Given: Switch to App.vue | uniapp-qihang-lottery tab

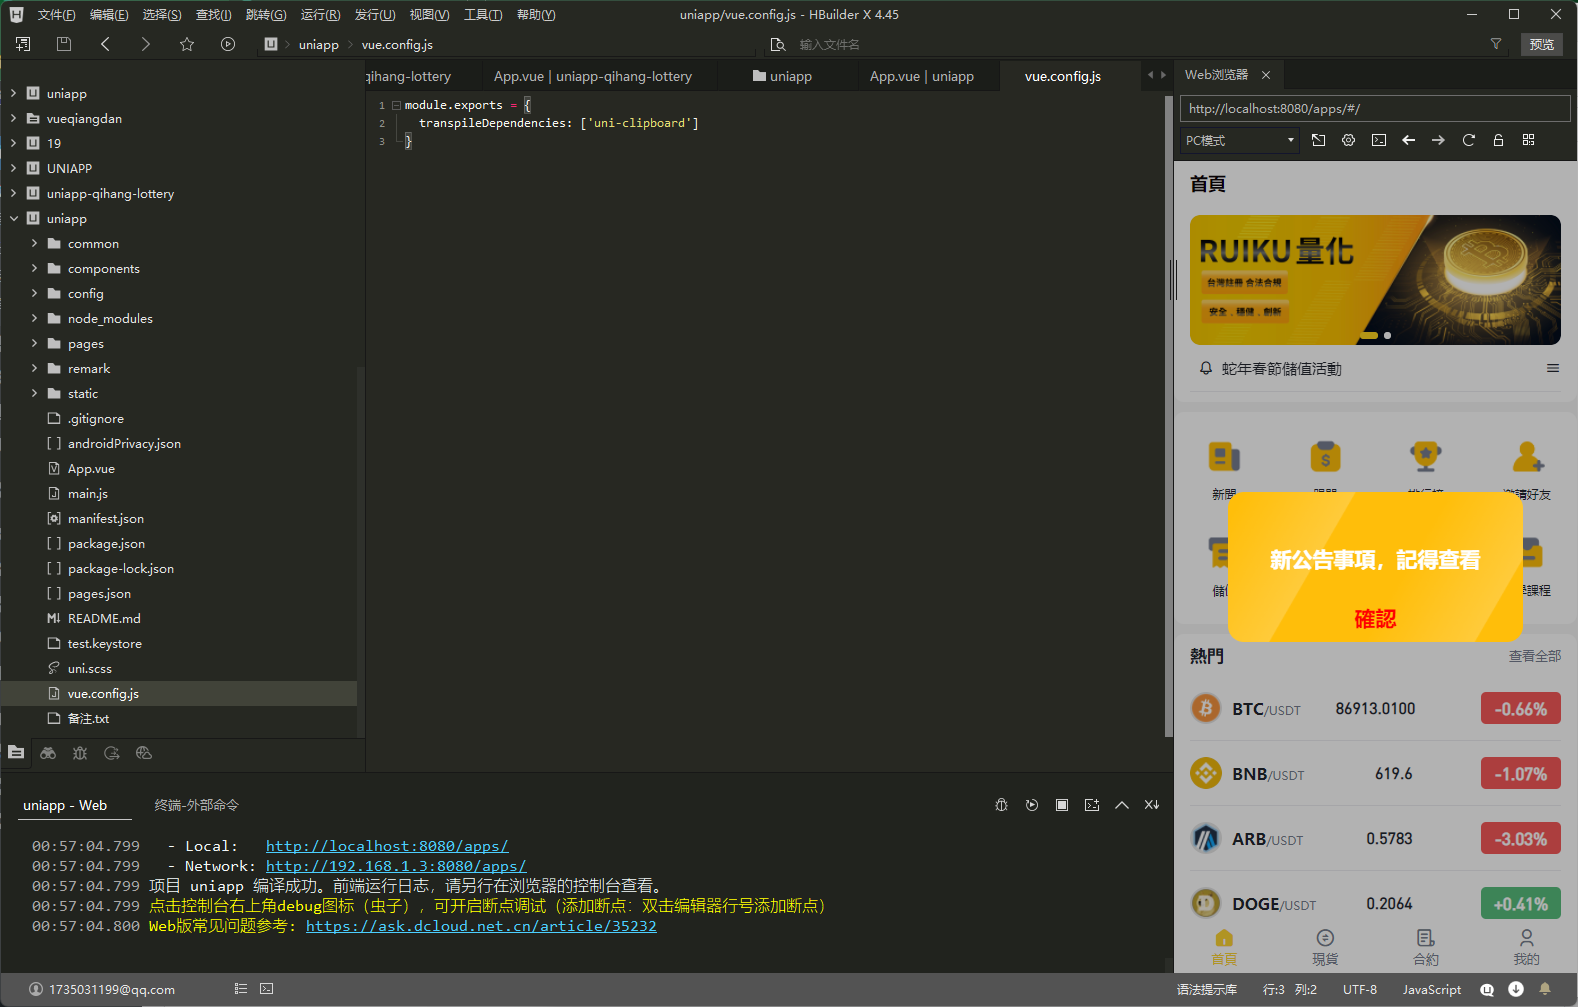Looking at the screenshot, I should pyautogui.click(x=593, y=76).
